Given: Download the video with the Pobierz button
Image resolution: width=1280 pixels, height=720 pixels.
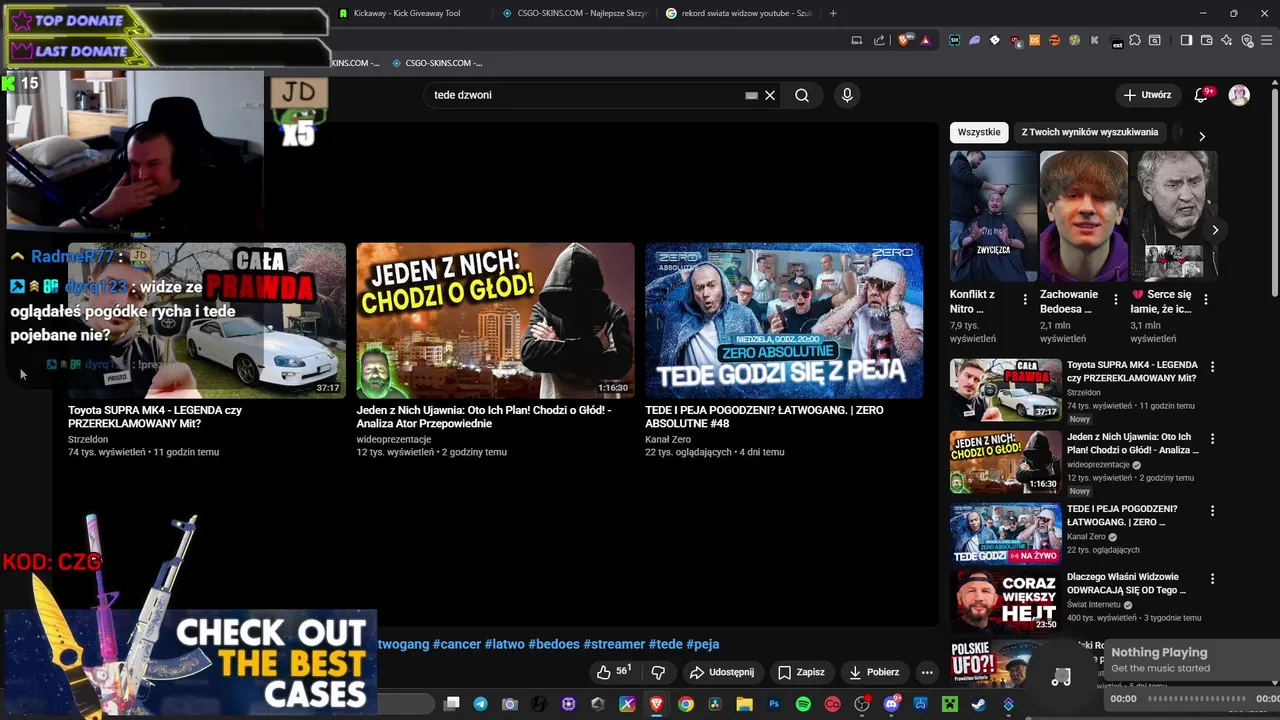Looking at the screenshot, I should pyautogui.click(x=874, y=672).
